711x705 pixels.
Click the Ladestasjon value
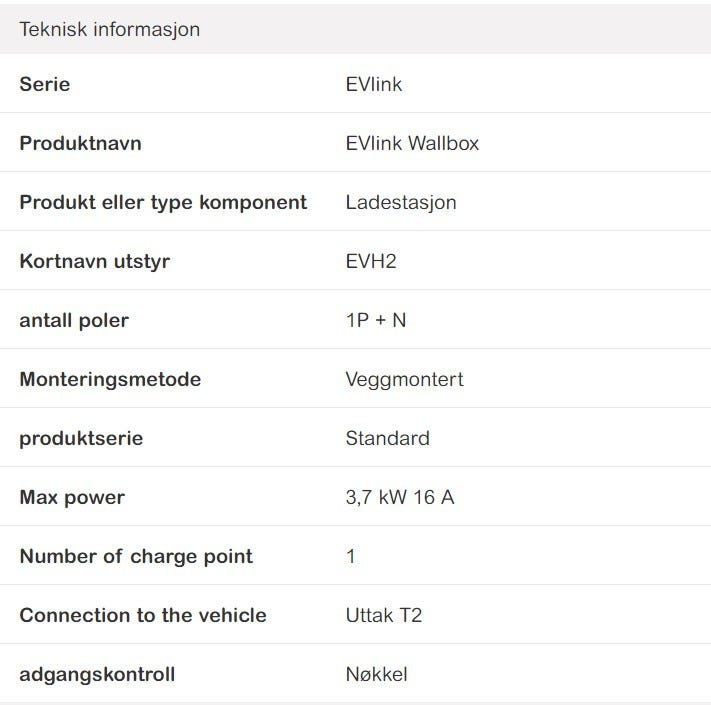tap(401, 202)
